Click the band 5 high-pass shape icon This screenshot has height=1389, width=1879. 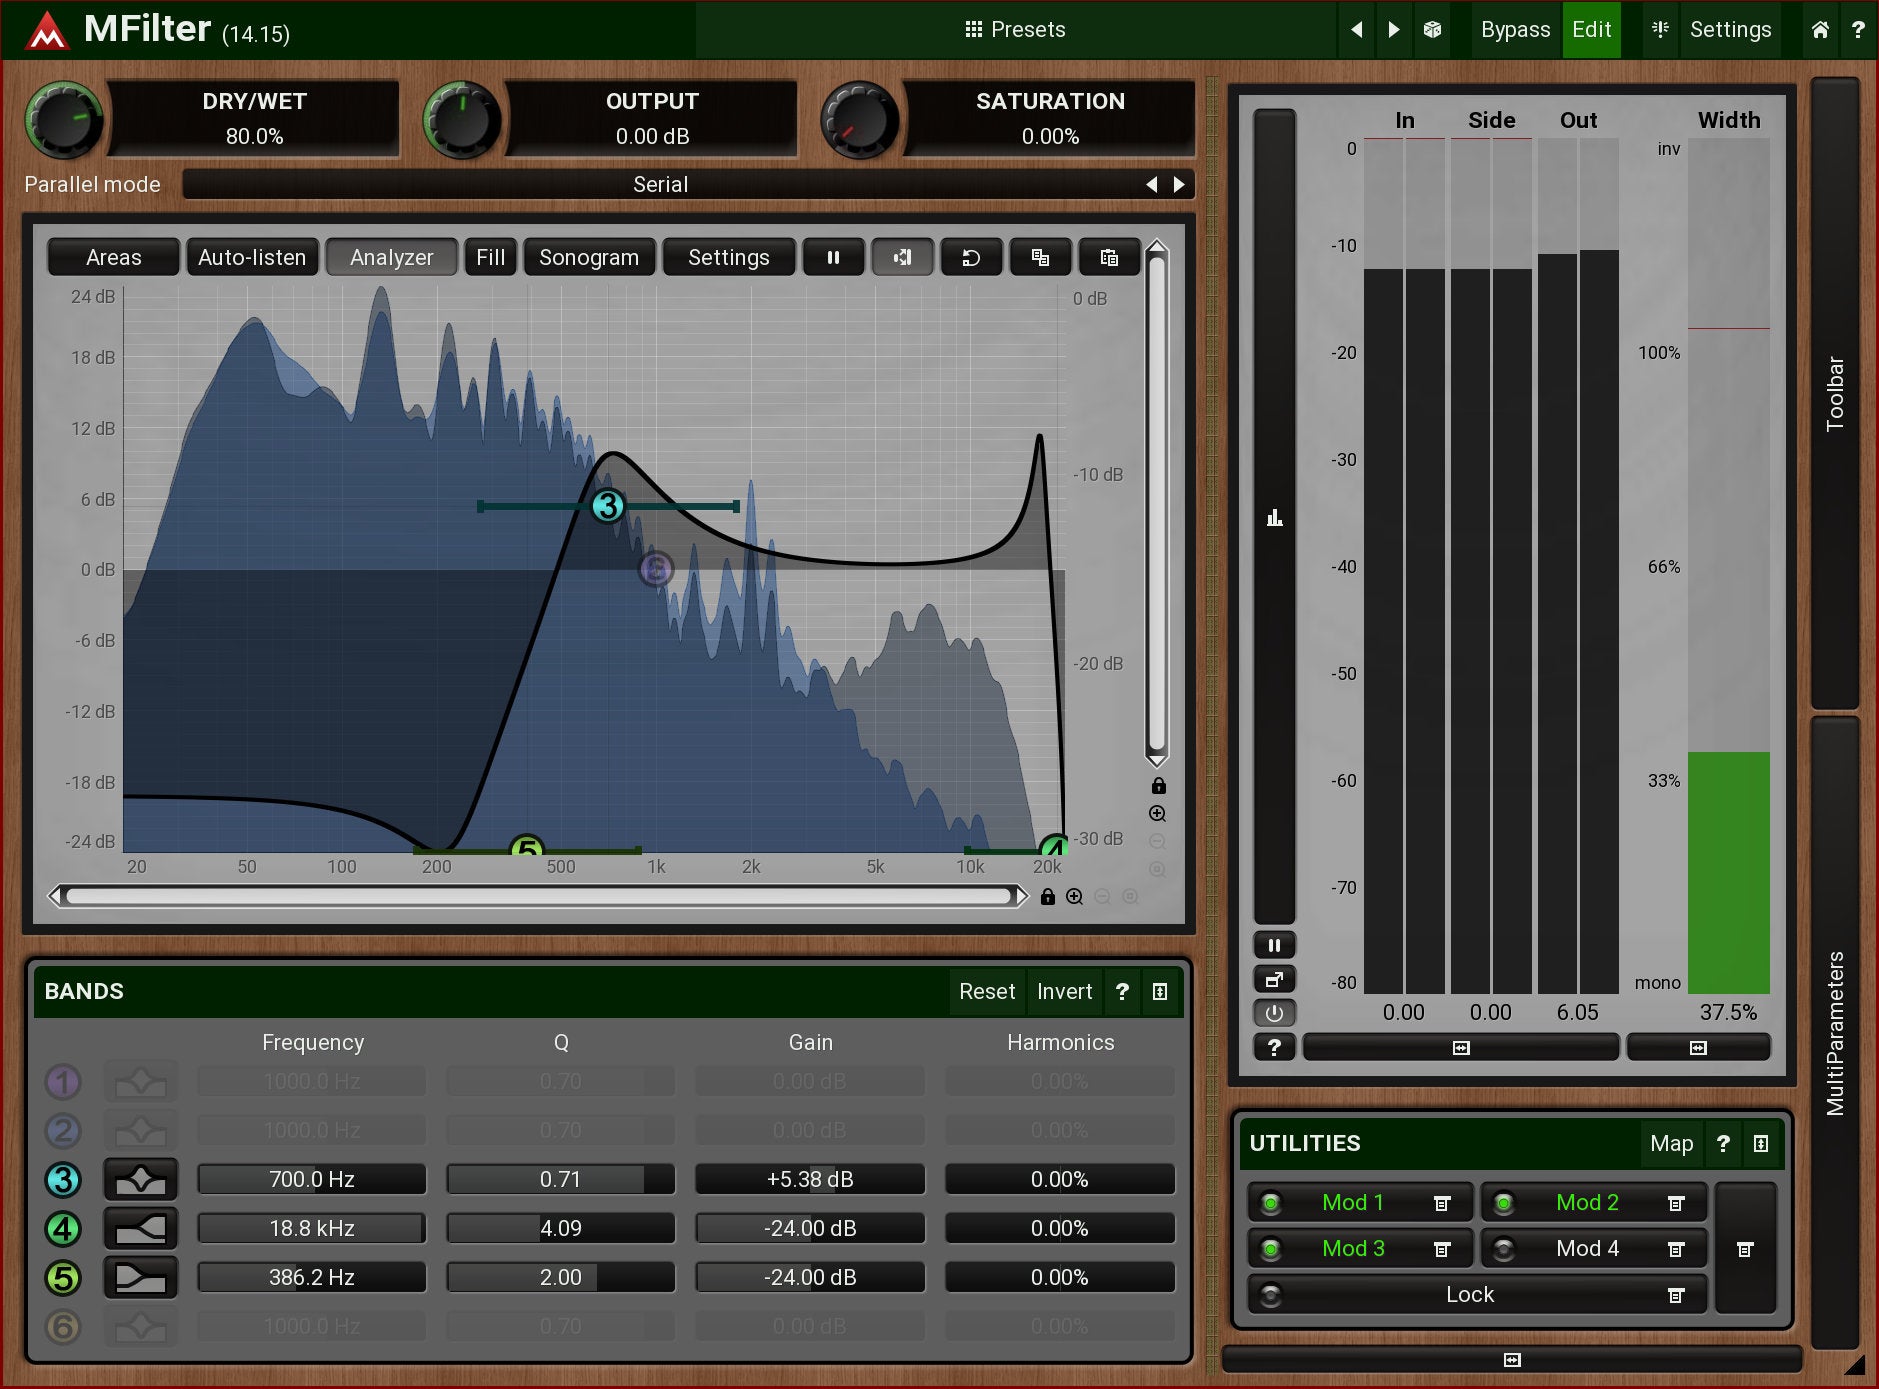pos(141,1278)
